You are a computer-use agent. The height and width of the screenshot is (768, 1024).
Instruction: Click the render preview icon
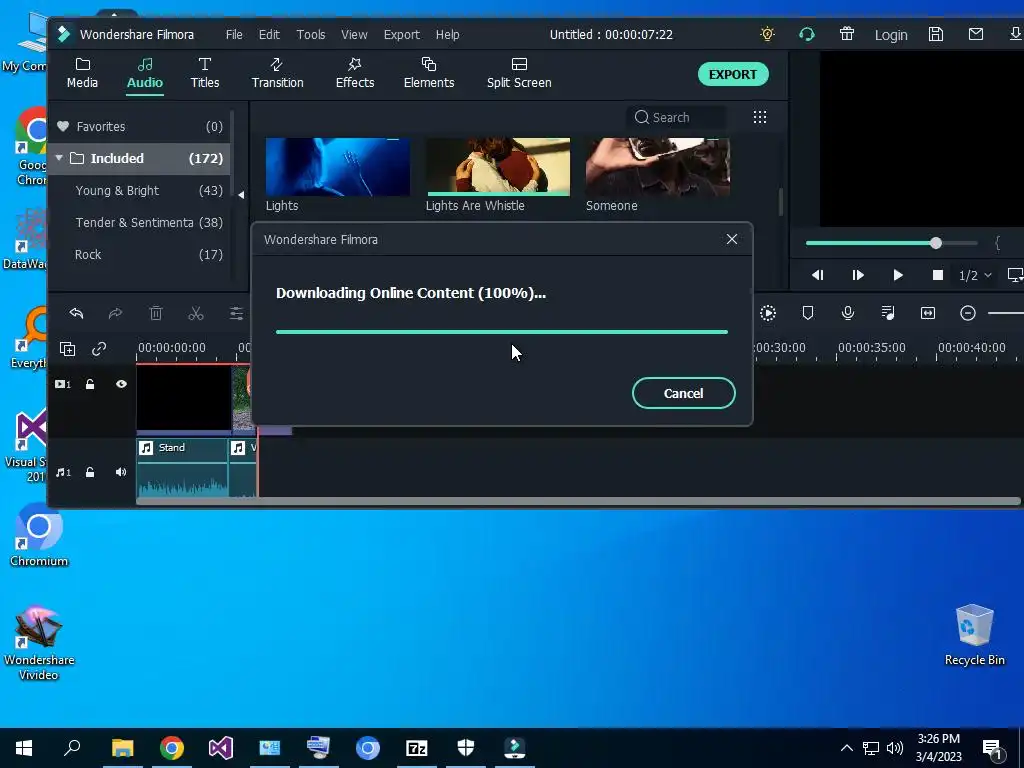[x=768, y=313]
